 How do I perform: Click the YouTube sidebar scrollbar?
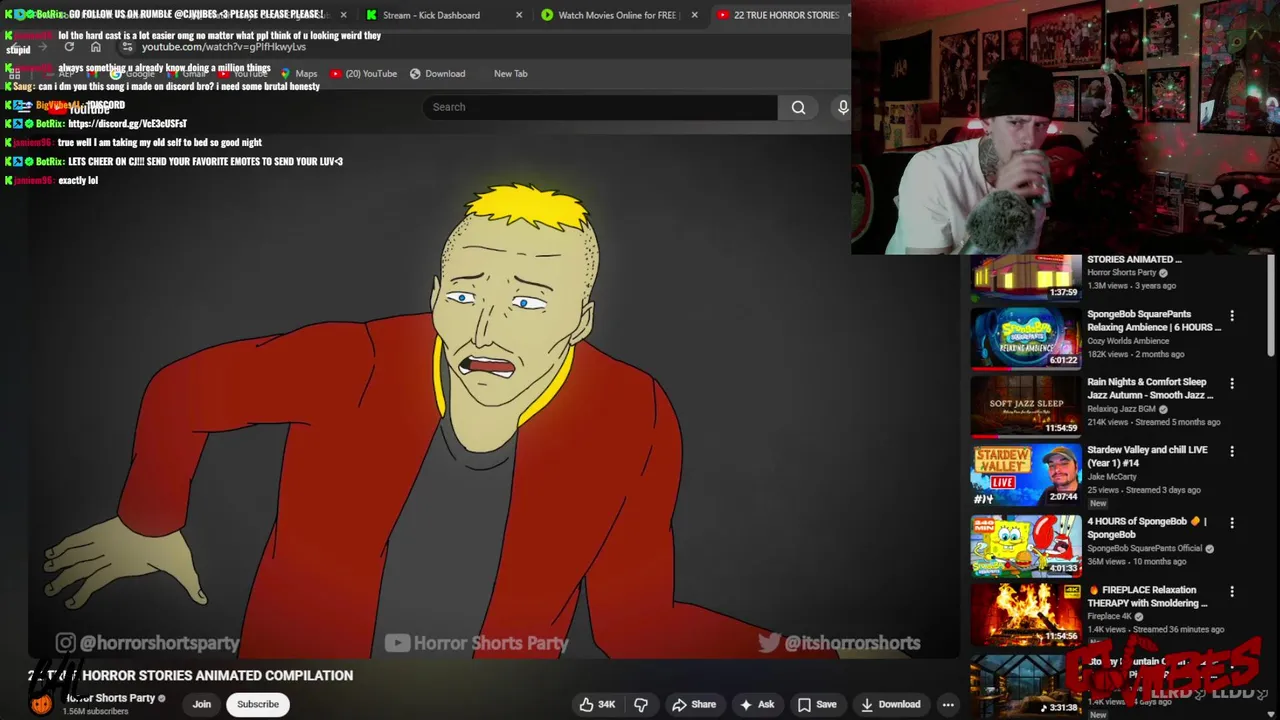pyautogui.click(x=1271, y=305)
